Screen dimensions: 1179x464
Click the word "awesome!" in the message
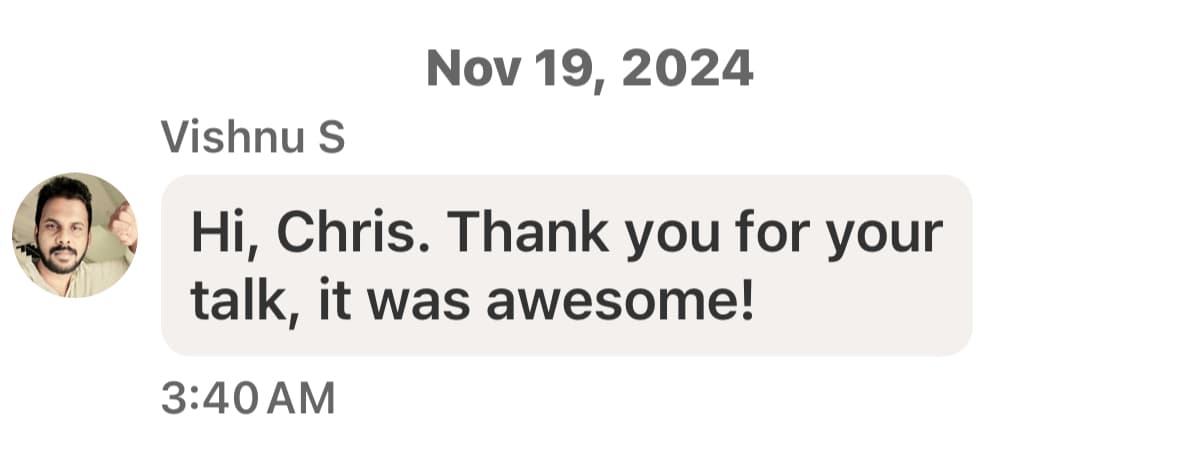(x=620, y=301)
